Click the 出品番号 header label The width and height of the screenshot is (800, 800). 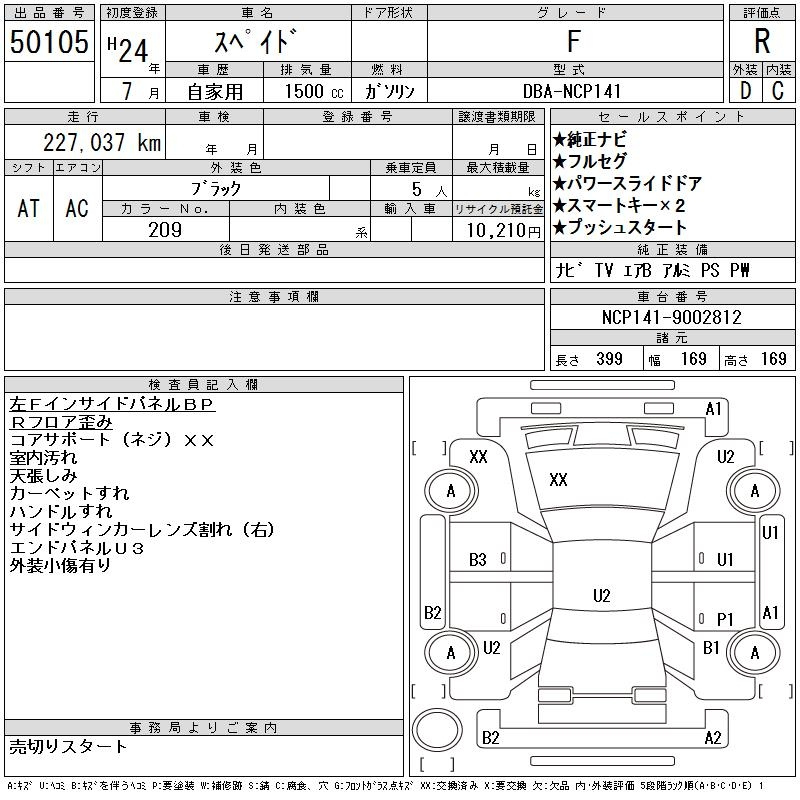point(49,13)
